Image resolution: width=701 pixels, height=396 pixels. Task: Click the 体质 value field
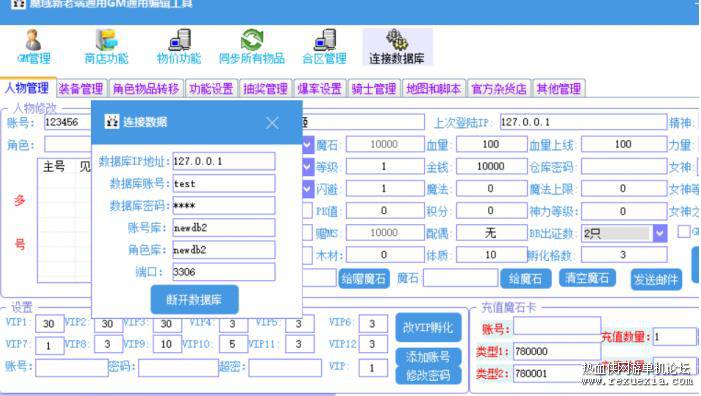click(491, 255)
